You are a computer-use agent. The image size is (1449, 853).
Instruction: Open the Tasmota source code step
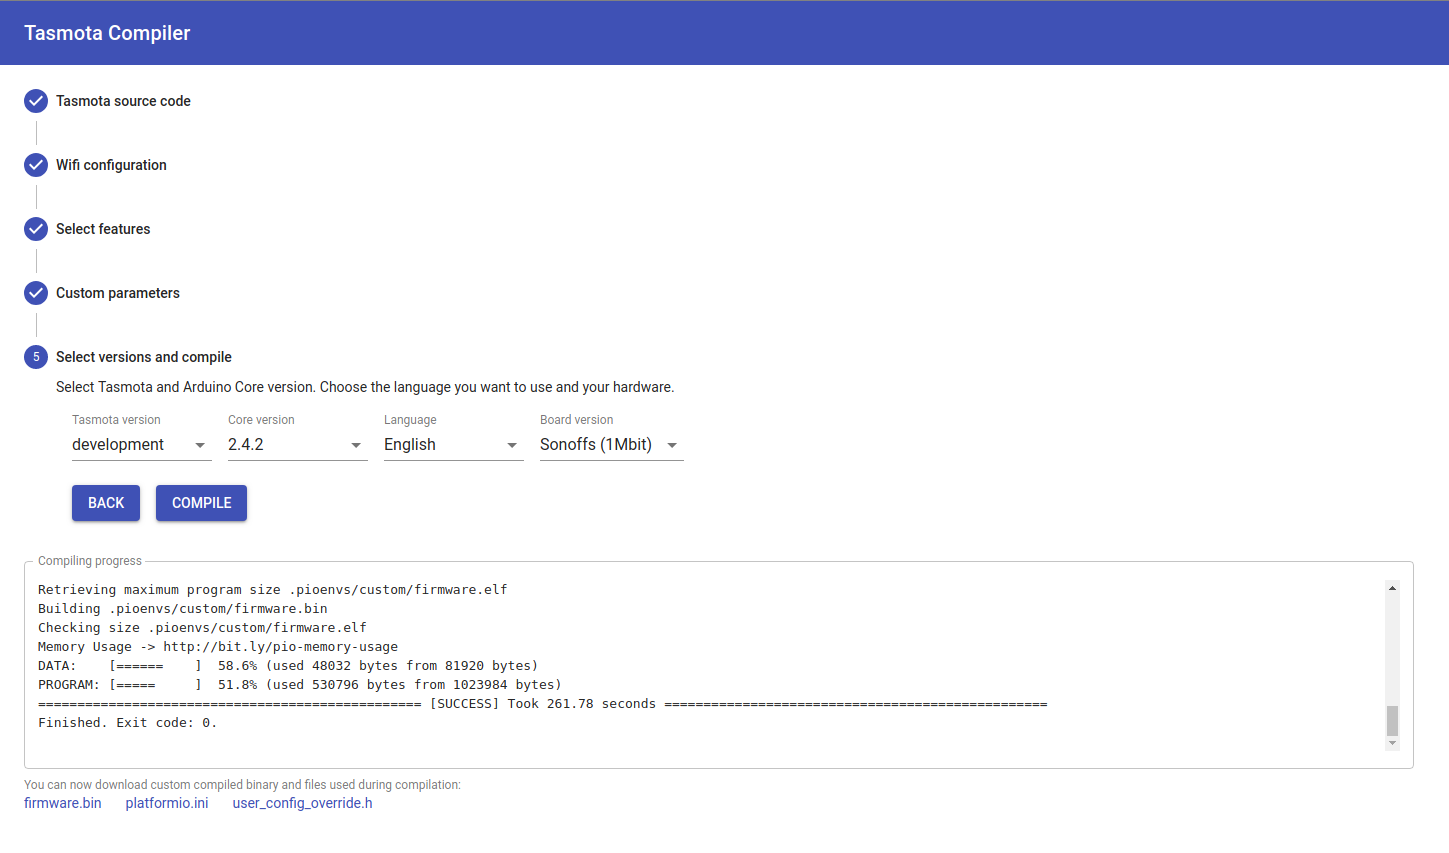123,101
